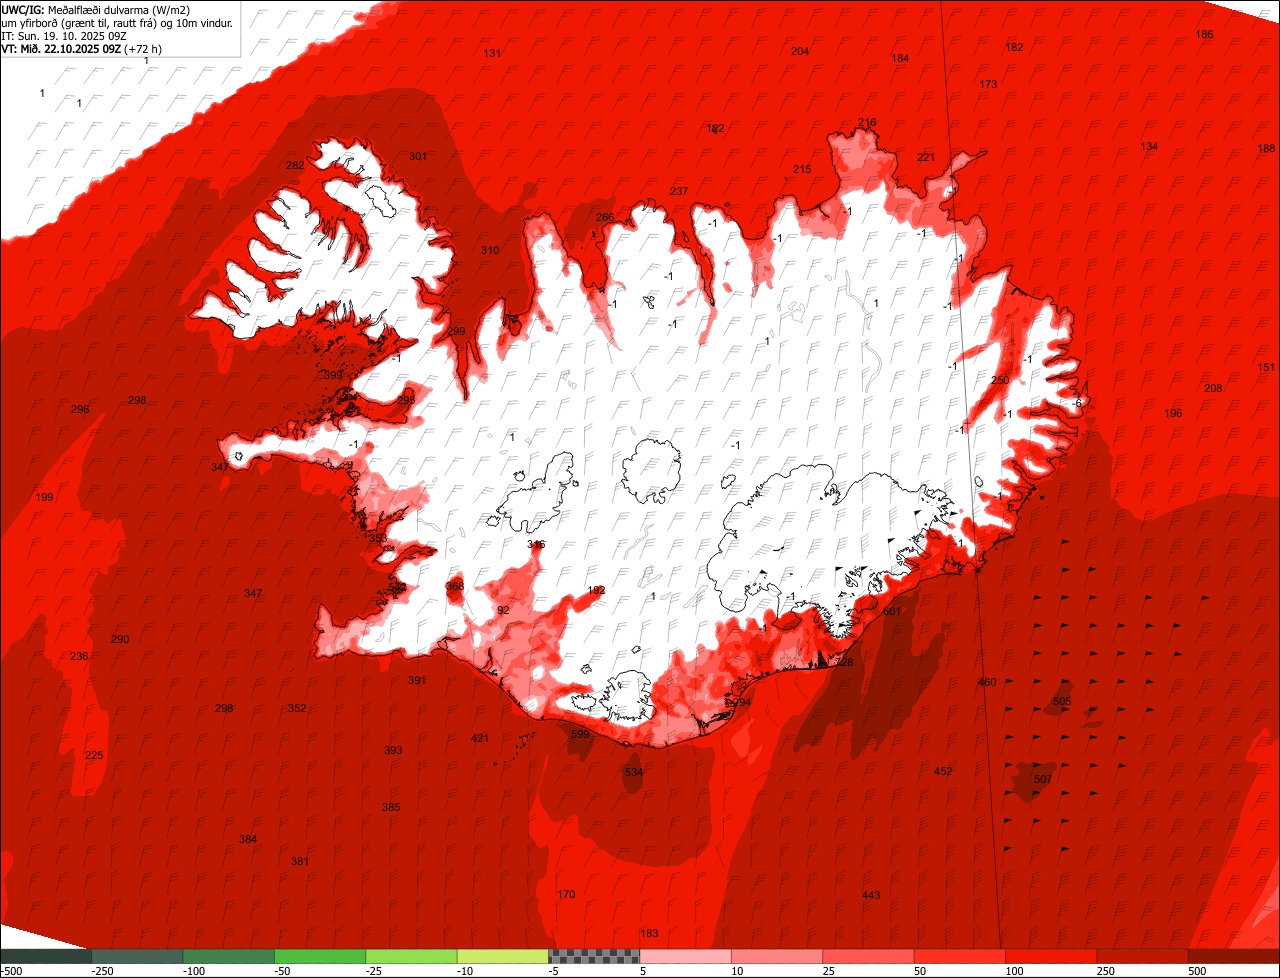Viewport: 1280px width, 978px height.
Task: Click the map value 443
Action: pos(871,895)
